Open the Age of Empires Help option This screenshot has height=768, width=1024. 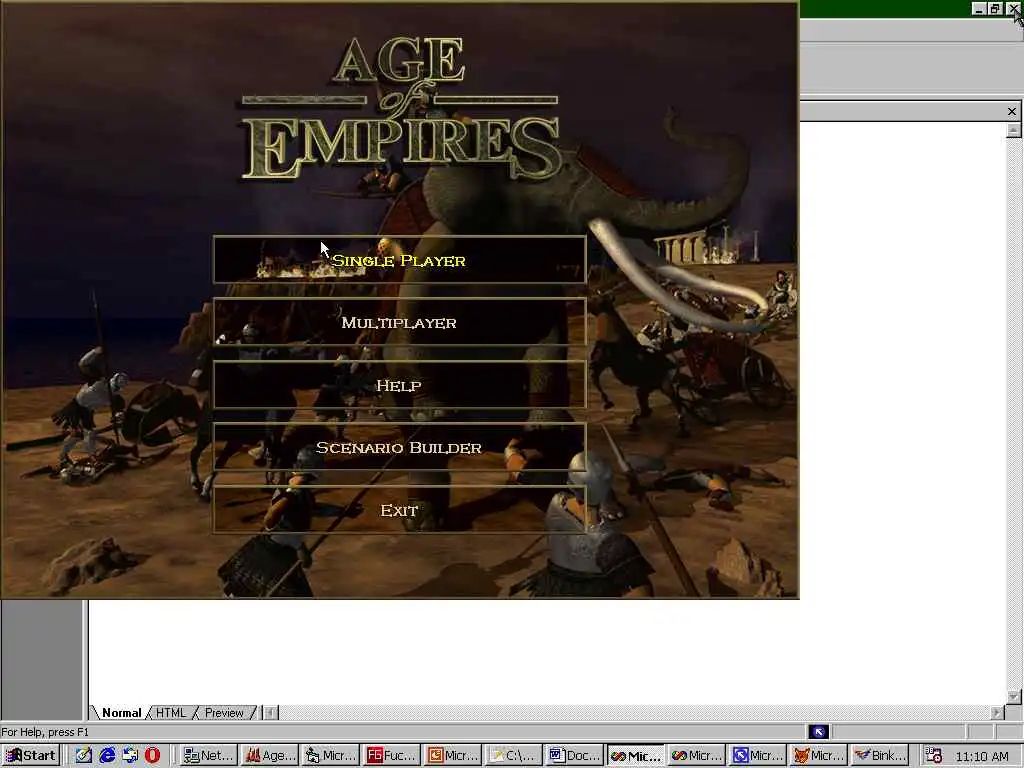coord(399,385)
